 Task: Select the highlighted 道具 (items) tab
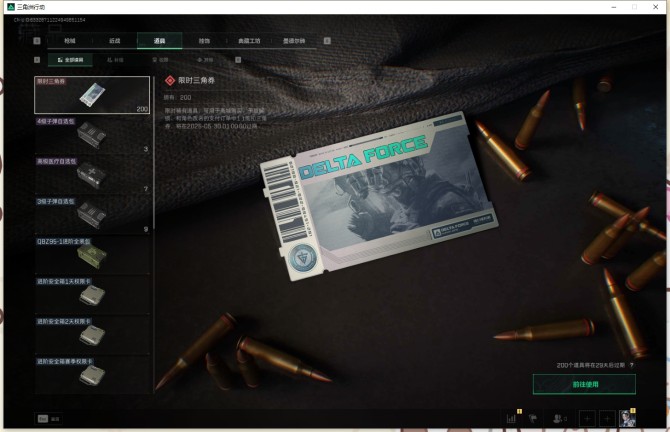click(x=159, y=41)
